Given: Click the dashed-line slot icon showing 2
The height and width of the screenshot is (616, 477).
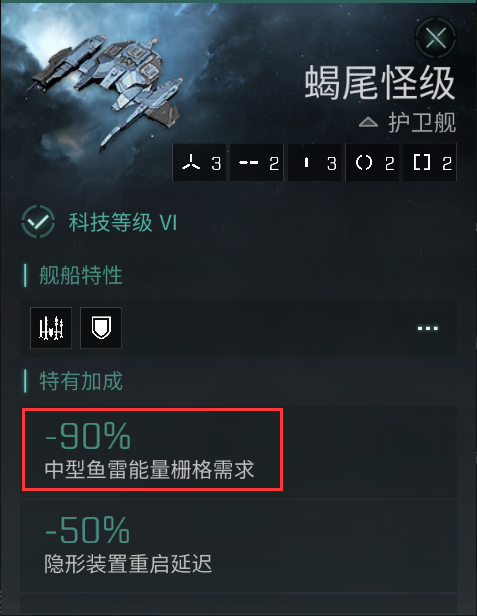Looking at the screenshot, I should coord(257,163).
